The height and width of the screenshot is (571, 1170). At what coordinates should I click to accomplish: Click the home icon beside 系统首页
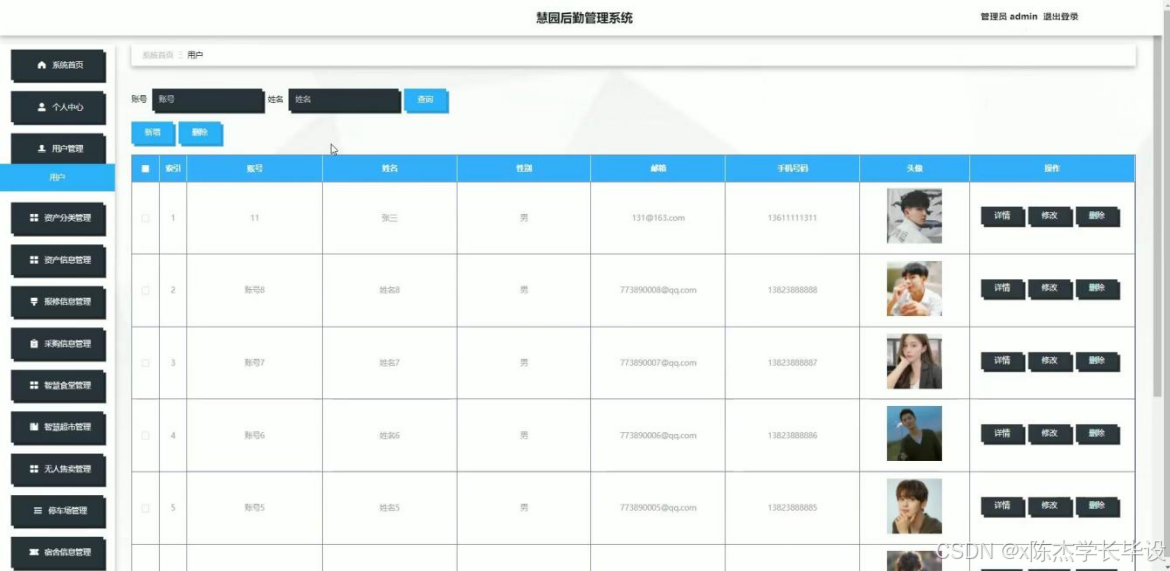point(42,66)
